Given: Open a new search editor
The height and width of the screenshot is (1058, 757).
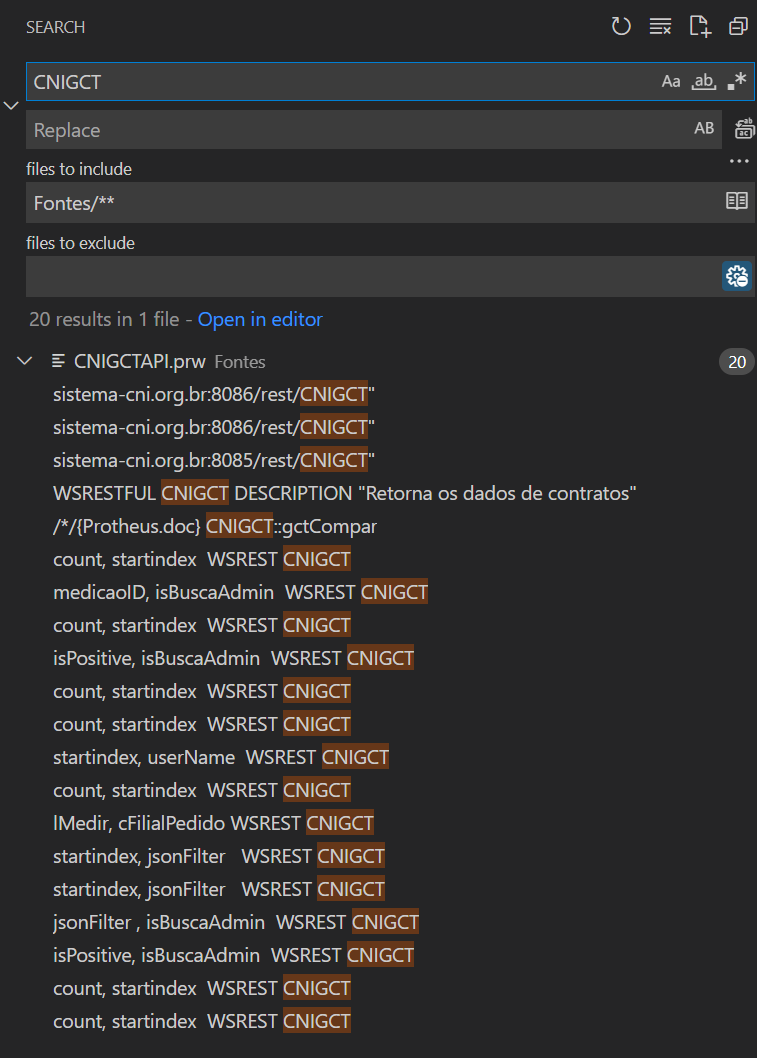Looking at the screenshot, I should [699, 27].
